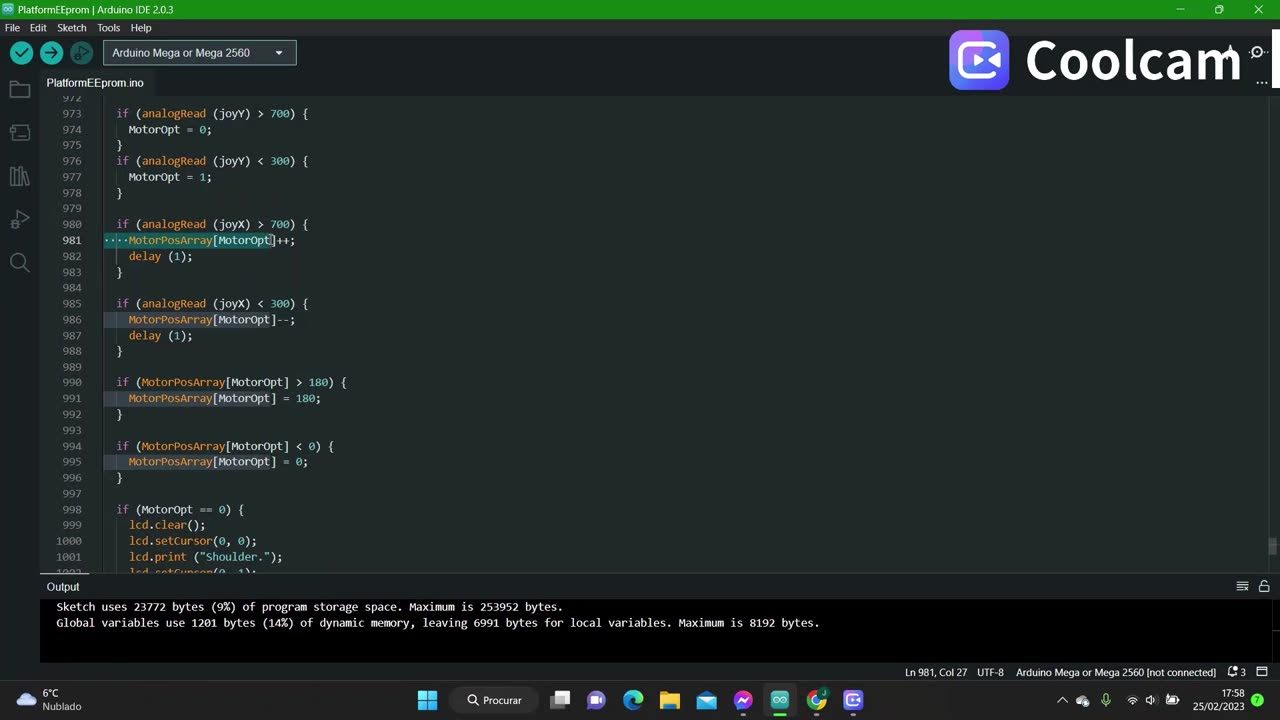Open the Windows Start menu
1280x720 pixels.
427,700
